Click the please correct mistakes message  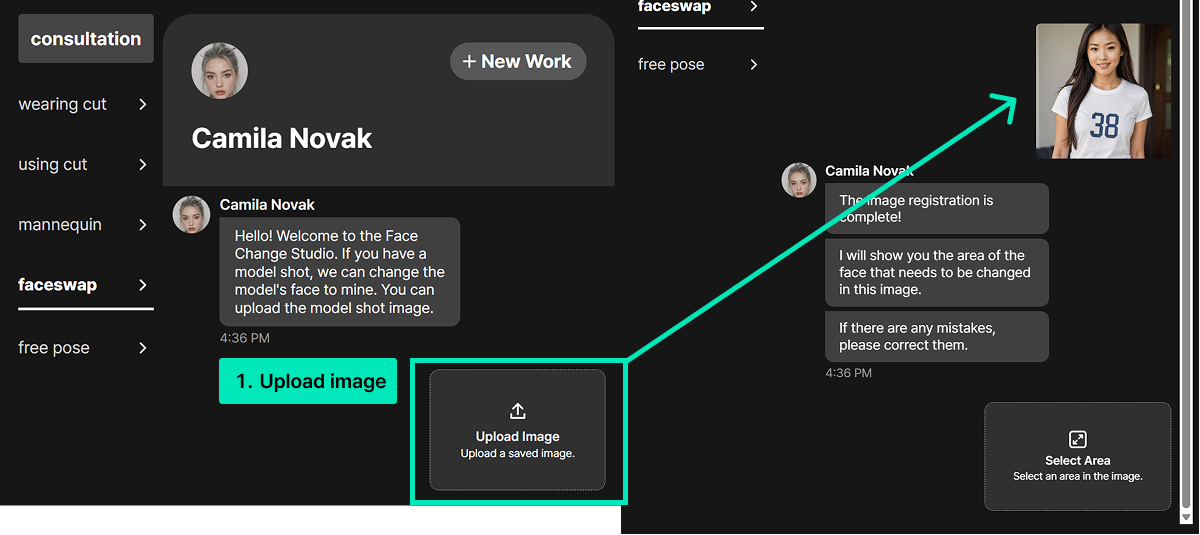coord(937,336)
